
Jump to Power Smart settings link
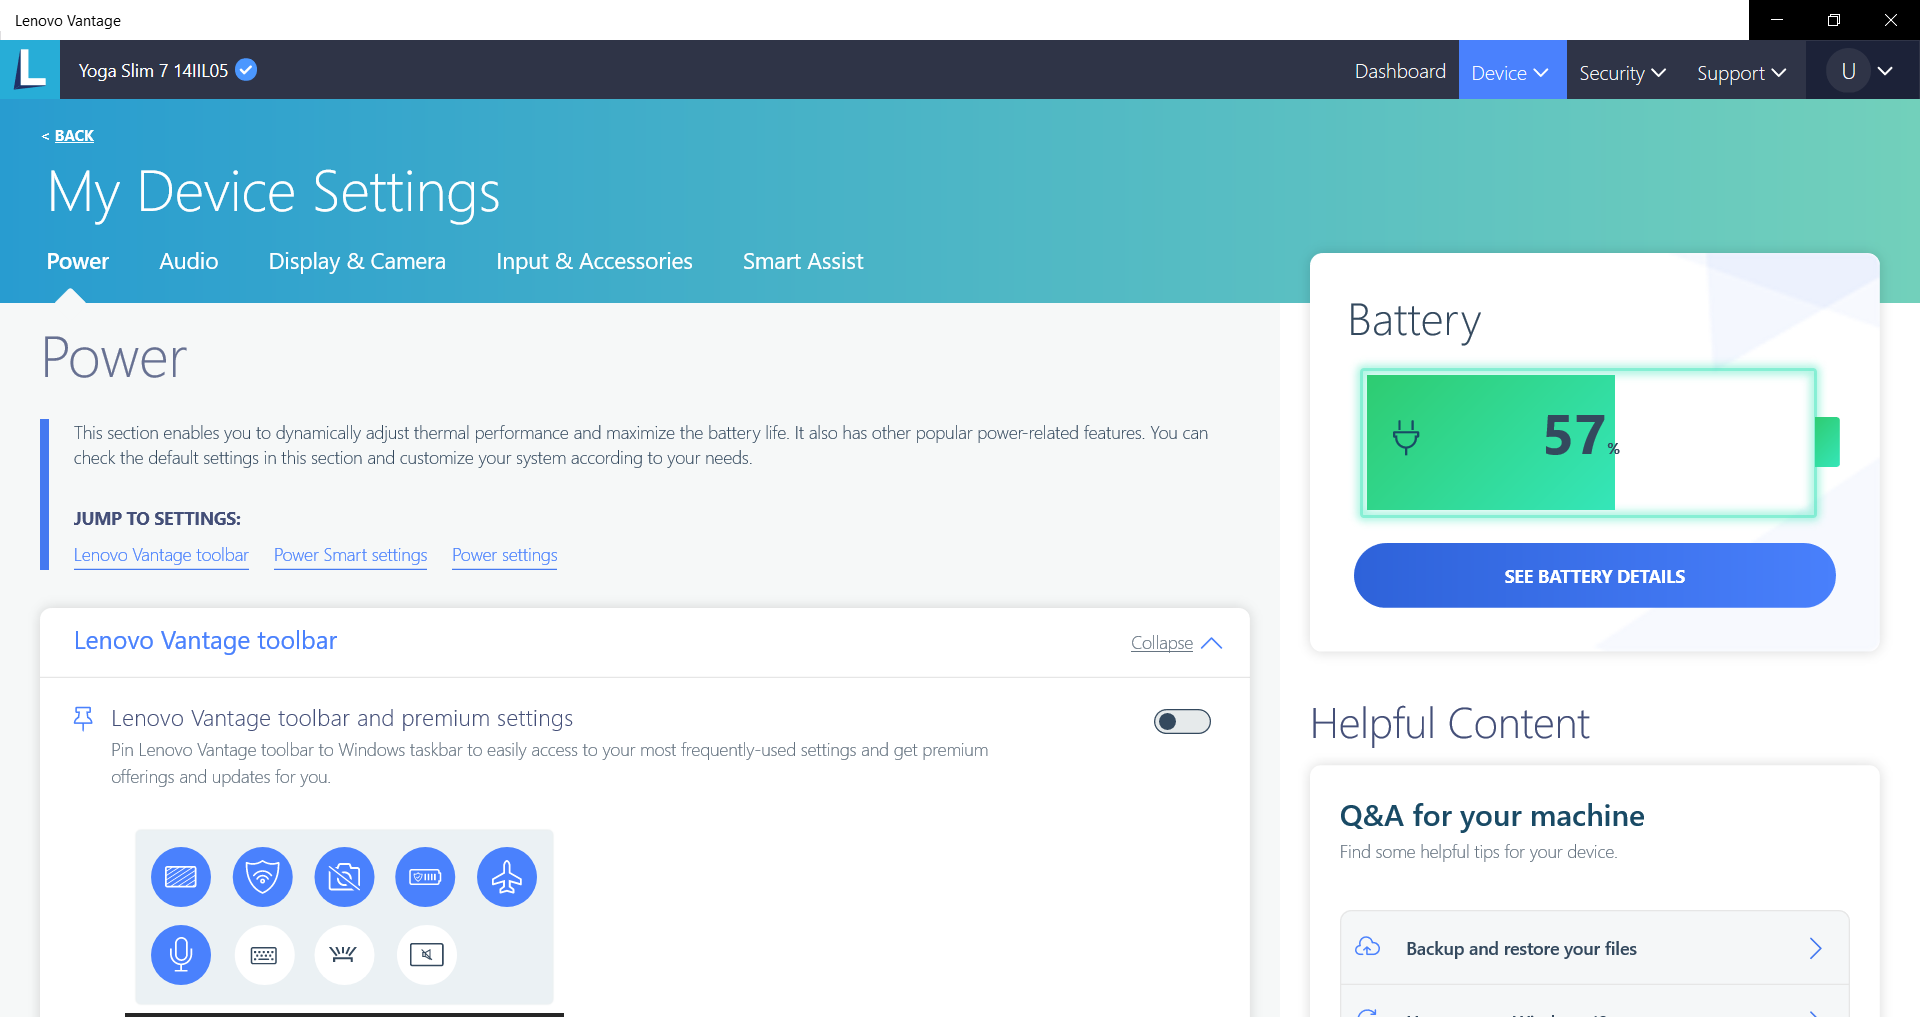click(350, 555)
